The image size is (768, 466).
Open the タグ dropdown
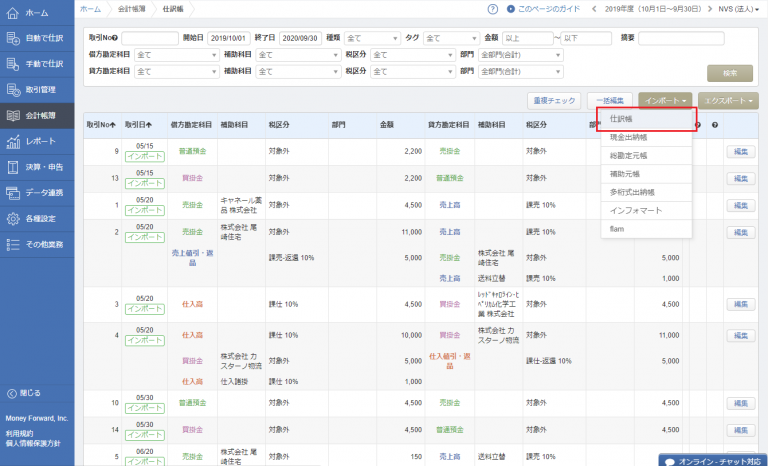pyautogui.click(x=451, y=38)
